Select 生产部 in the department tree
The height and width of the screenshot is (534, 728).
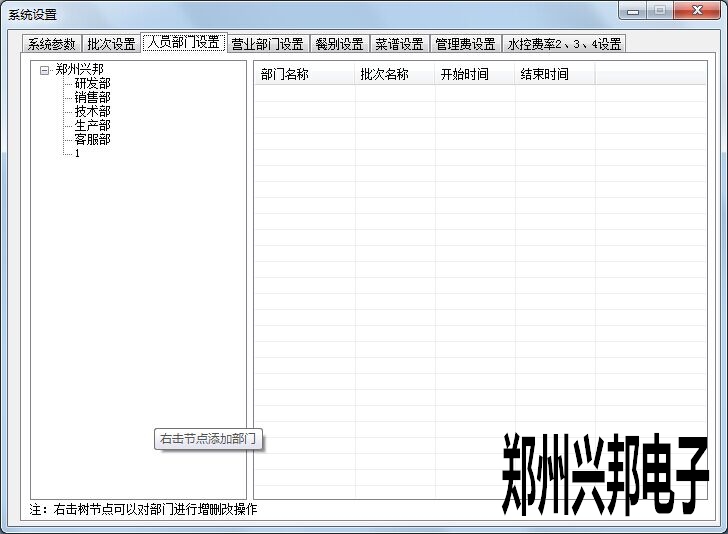coord(92,125)
